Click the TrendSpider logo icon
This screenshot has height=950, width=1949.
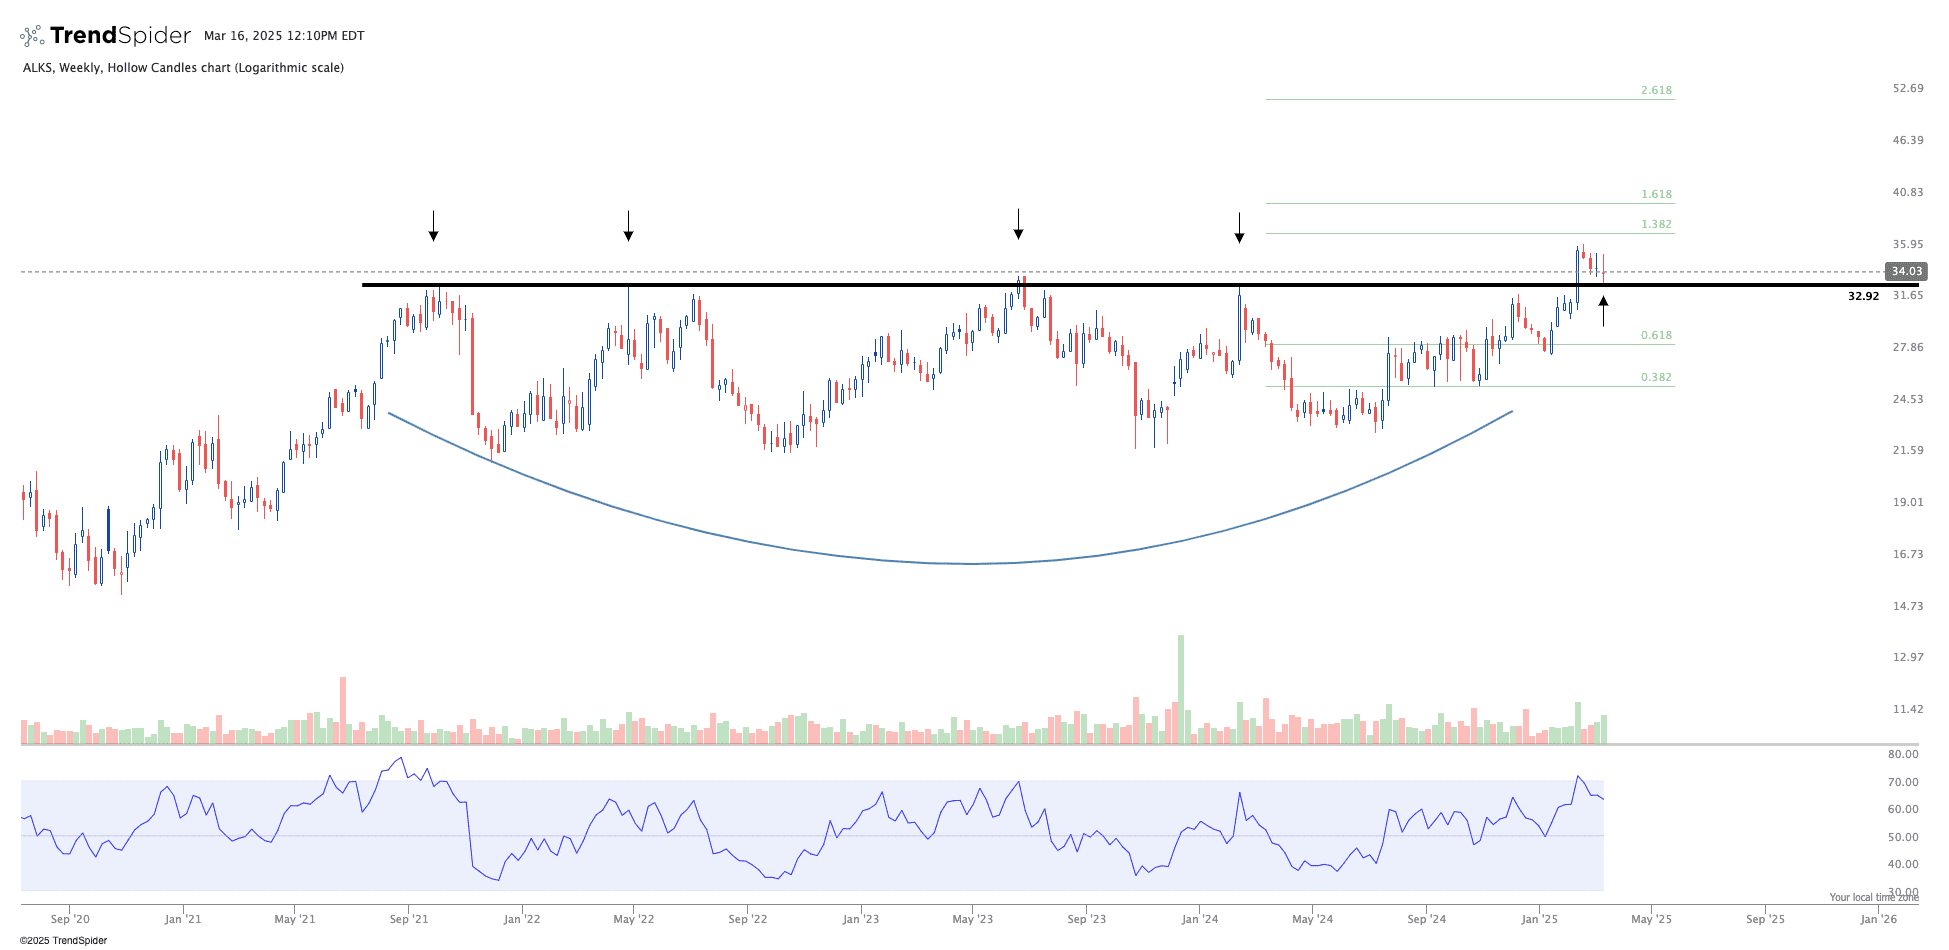coord(32,36)
